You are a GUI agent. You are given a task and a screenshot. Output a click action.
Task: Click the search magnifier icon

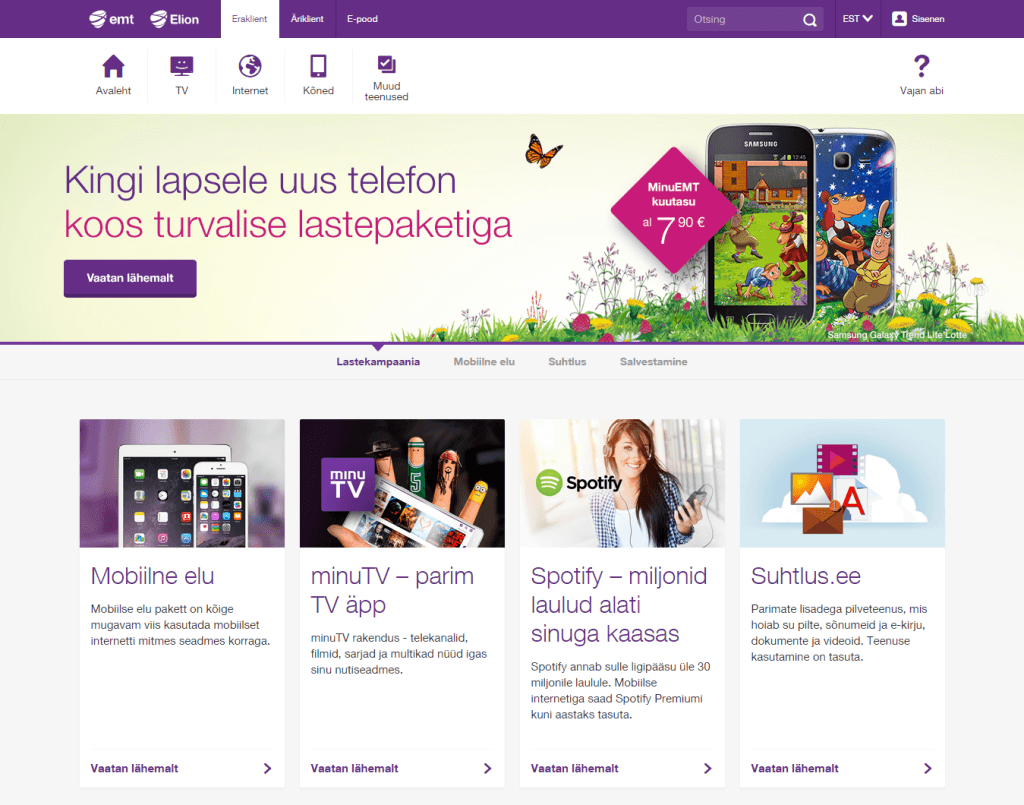tap(810, 20)
